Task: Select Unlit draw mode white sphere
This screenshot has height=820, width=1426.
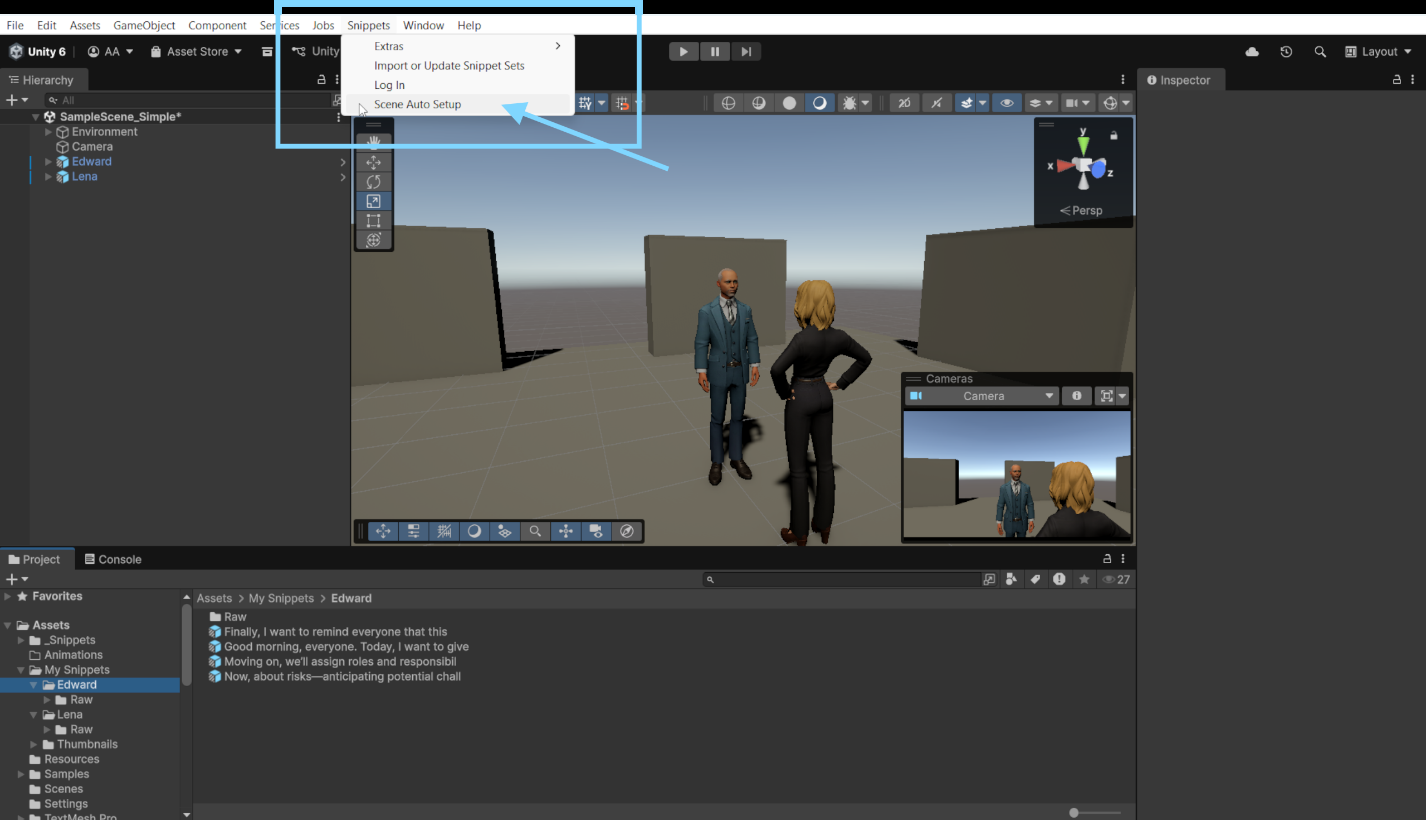Action: (x=789, y=103)
